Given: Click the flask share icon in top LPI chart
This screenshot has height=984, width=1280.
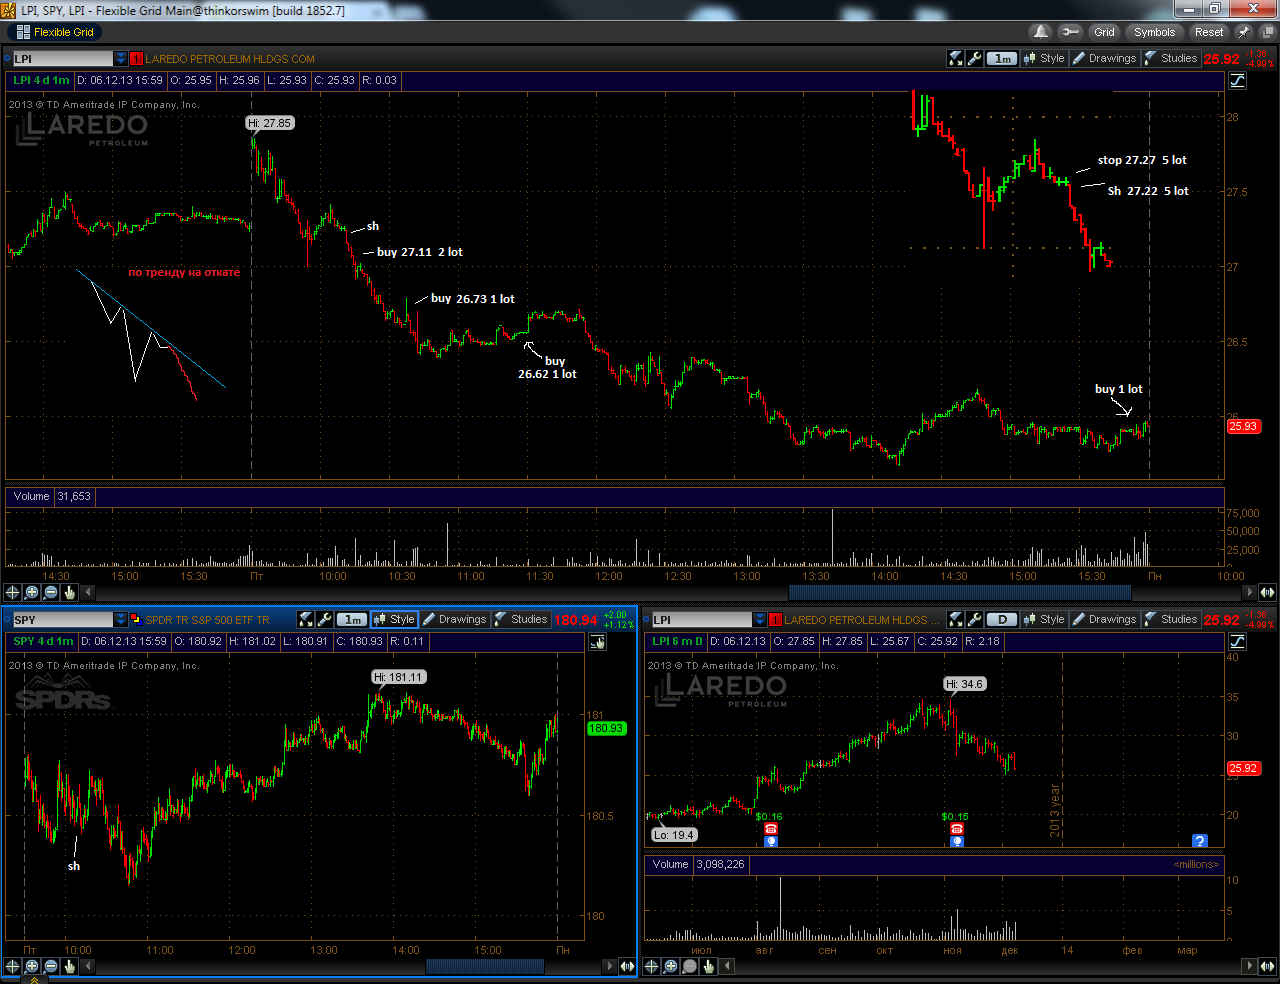Looking at the screenshot, I should [x=956, y=59].
